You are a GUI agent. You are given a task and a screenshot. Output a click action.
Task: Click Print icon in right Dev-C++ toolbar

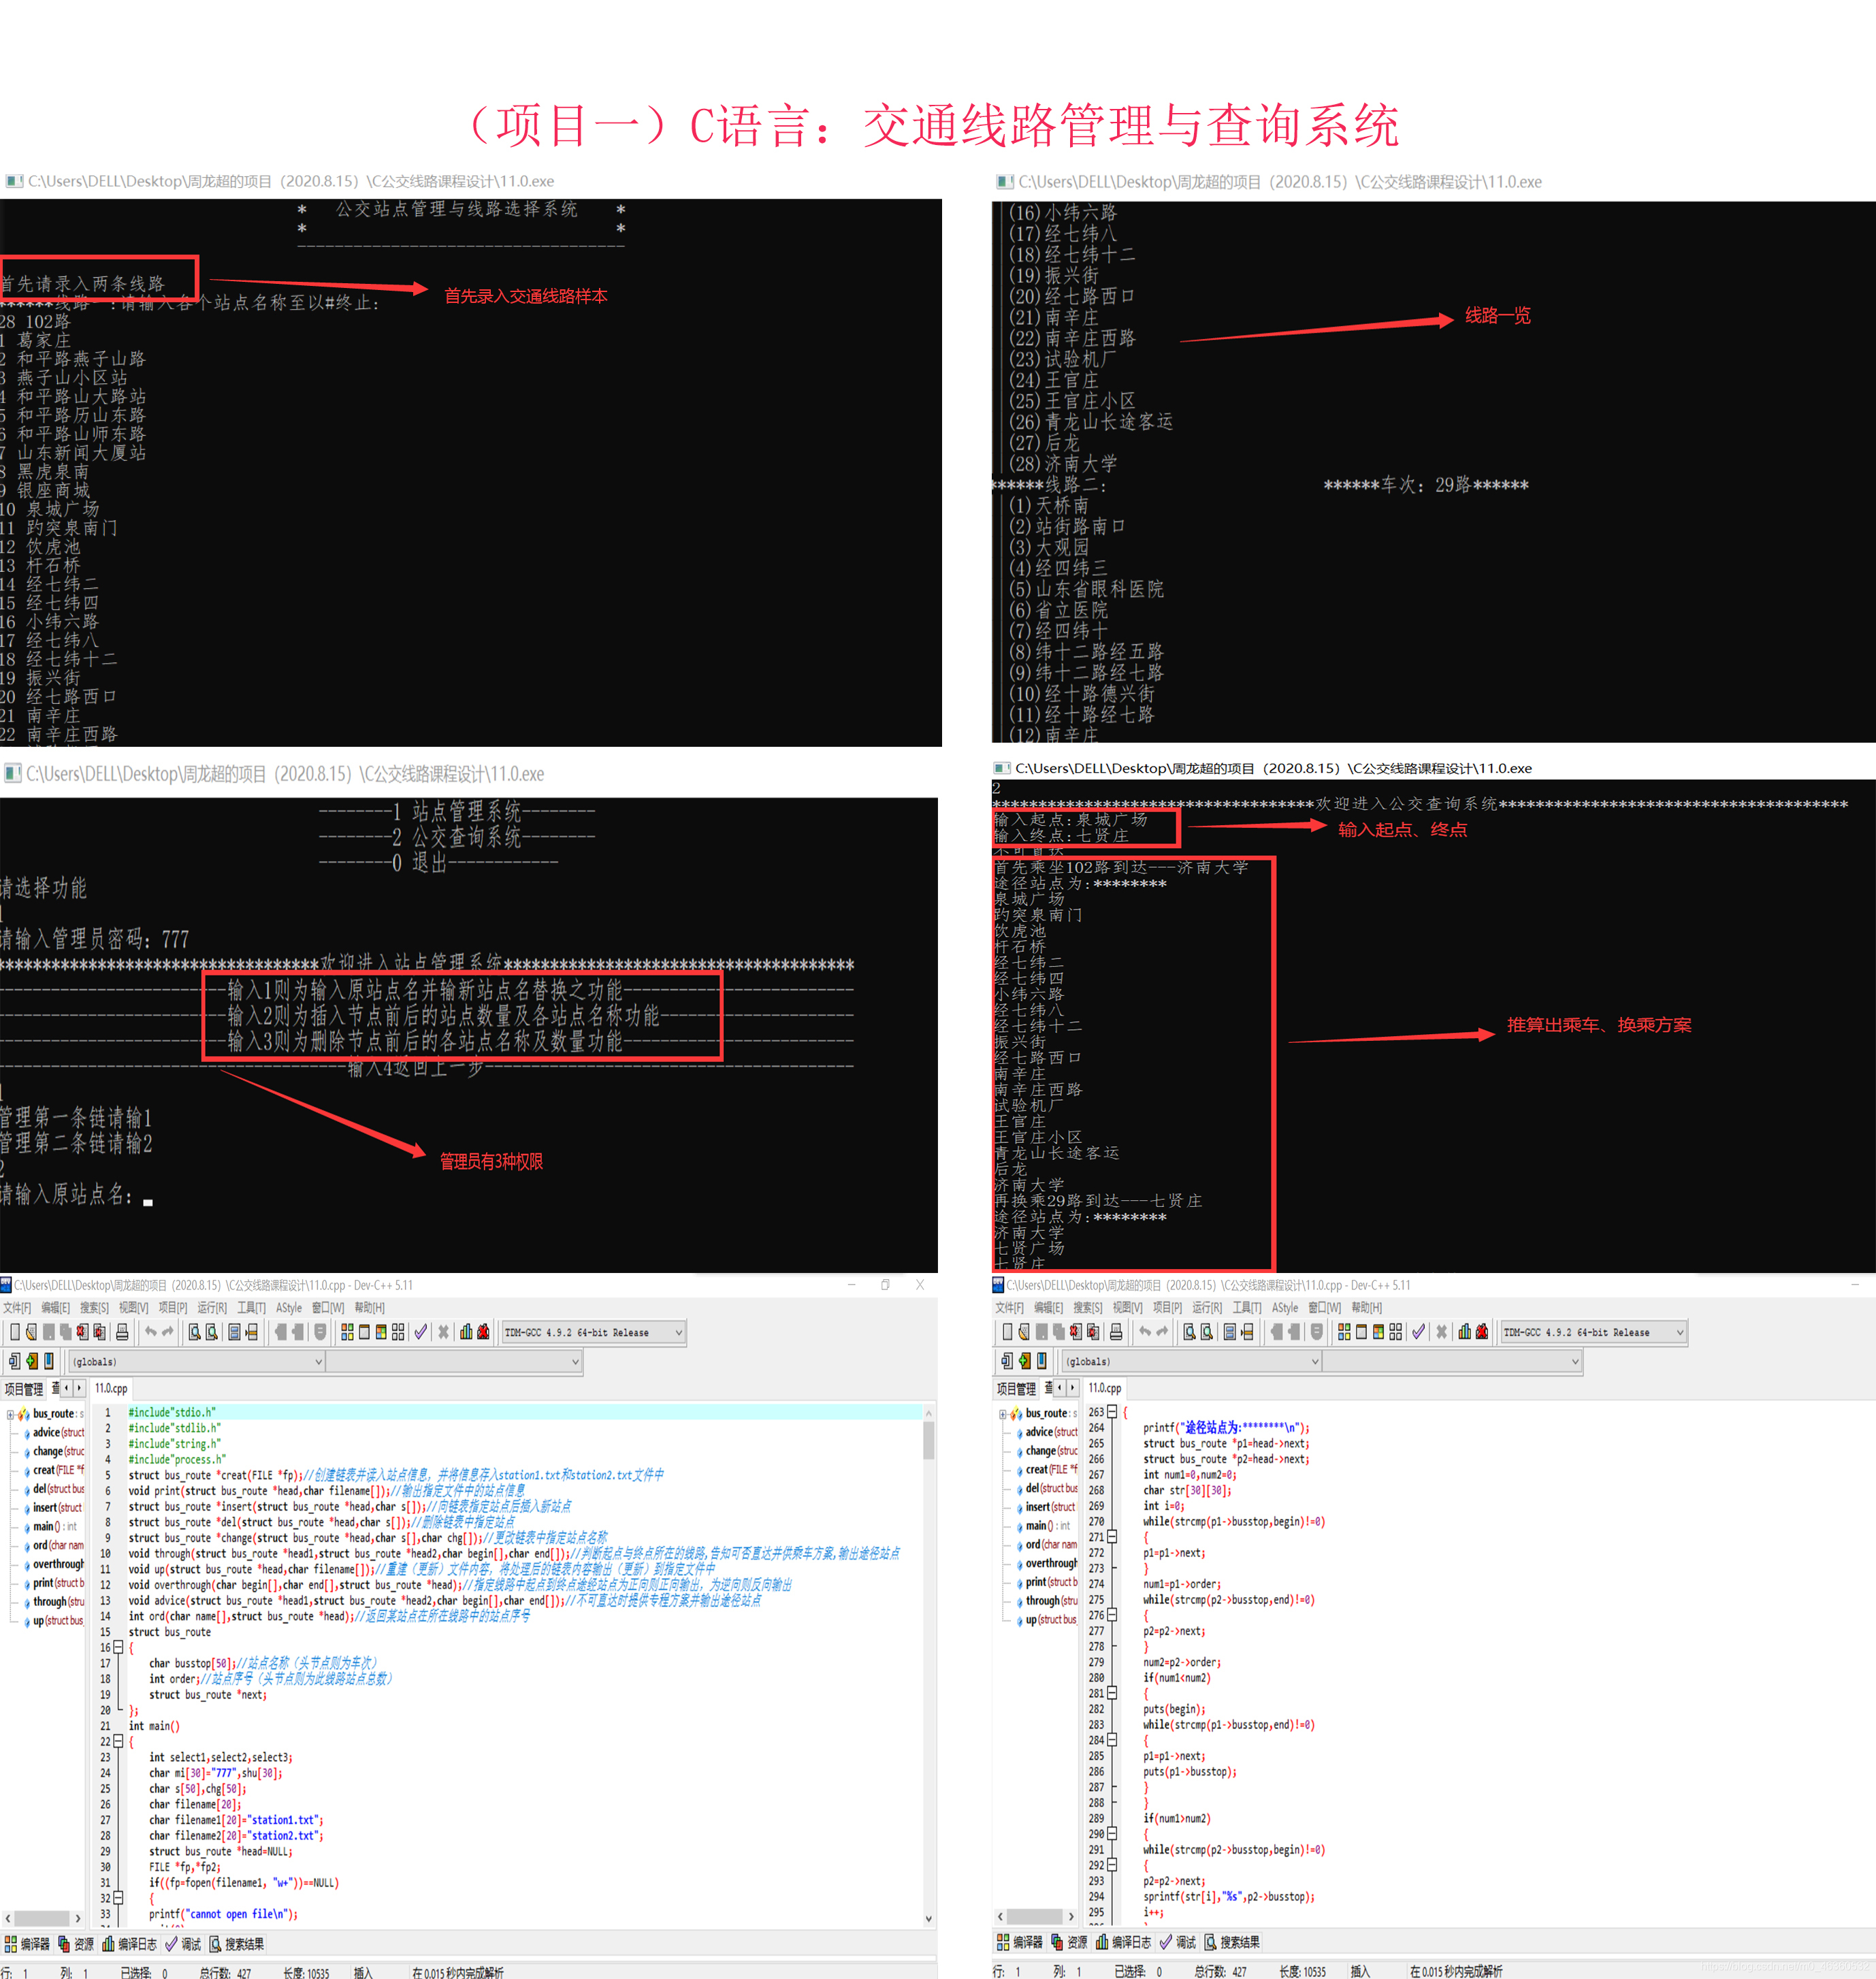(x=1116, y=1332)
